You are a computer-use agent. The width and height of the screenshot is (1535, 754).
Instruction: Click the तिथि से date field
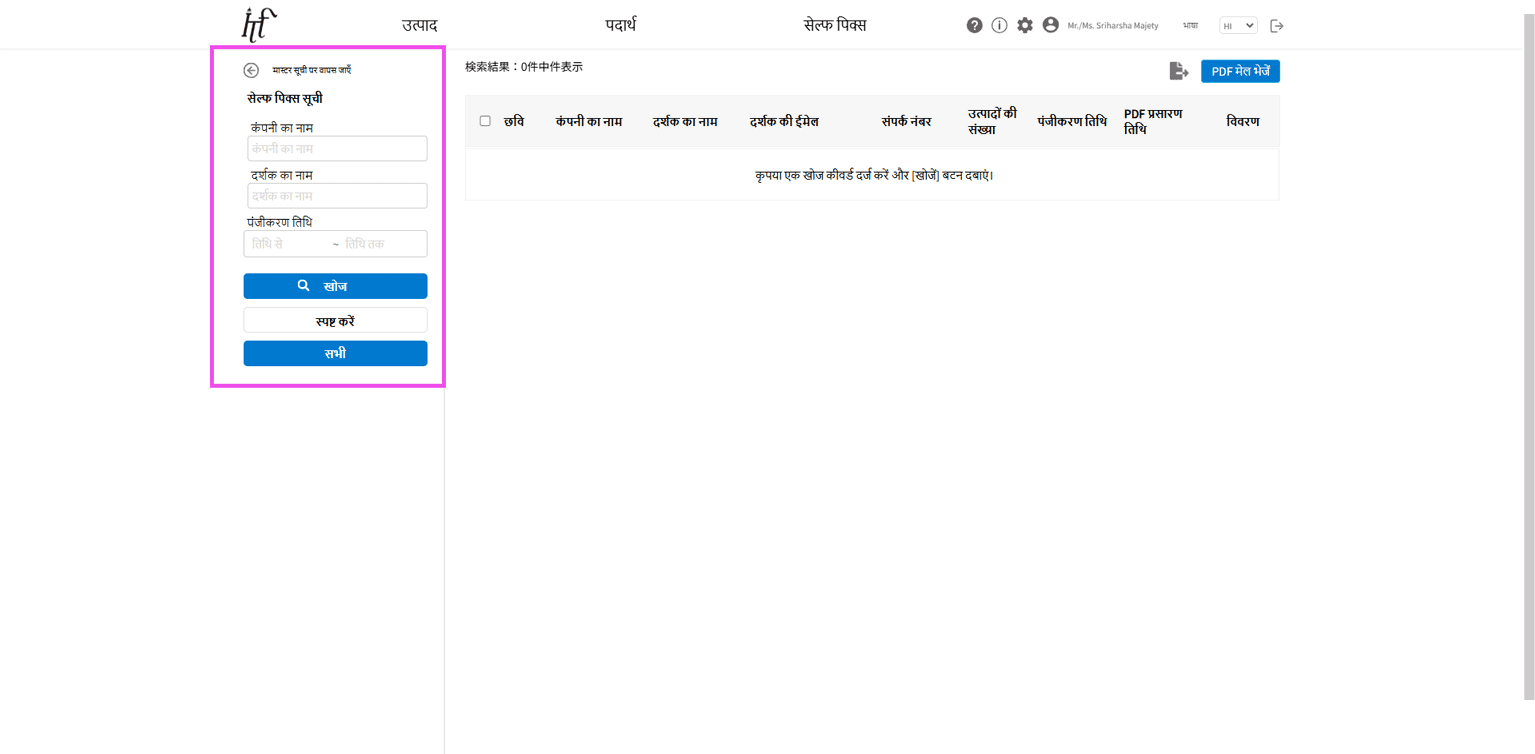coord(286,244)
